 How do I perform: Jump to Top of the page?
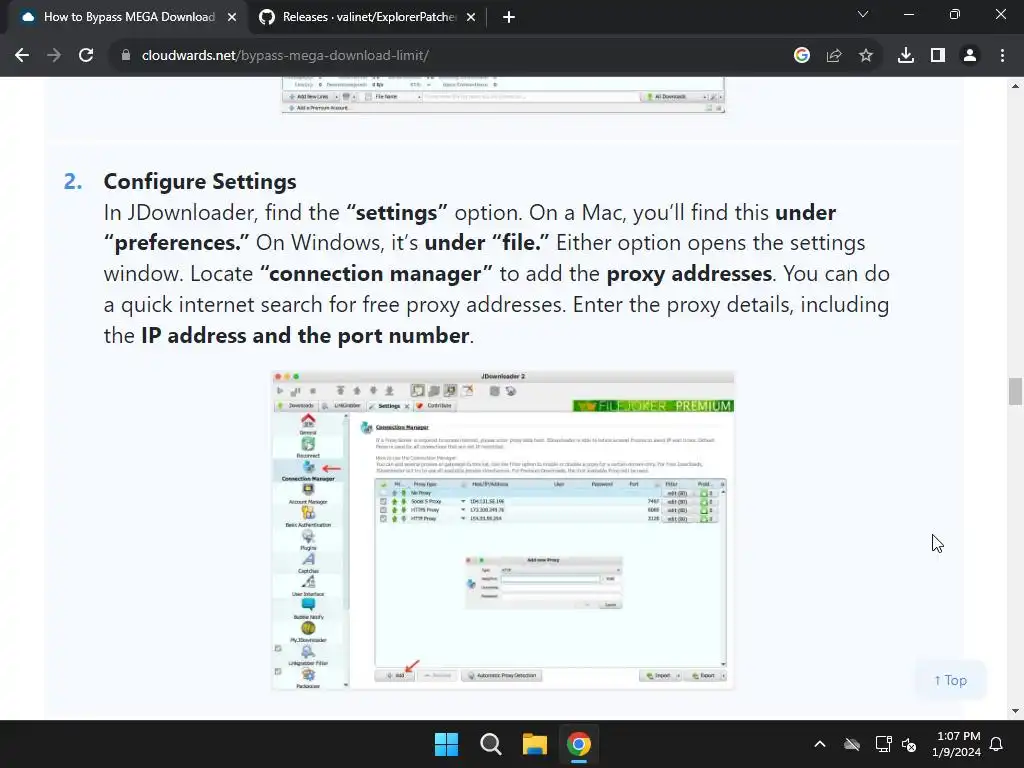[x=950, y=680]
